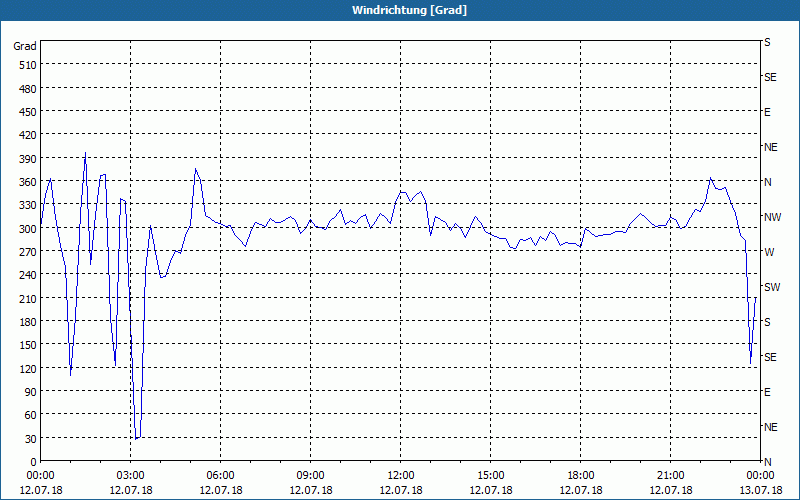Image resolution: width=800 pixels, height=500 pixels.
Task: Select the 120 value on the left axis
Action: [28, 368]
